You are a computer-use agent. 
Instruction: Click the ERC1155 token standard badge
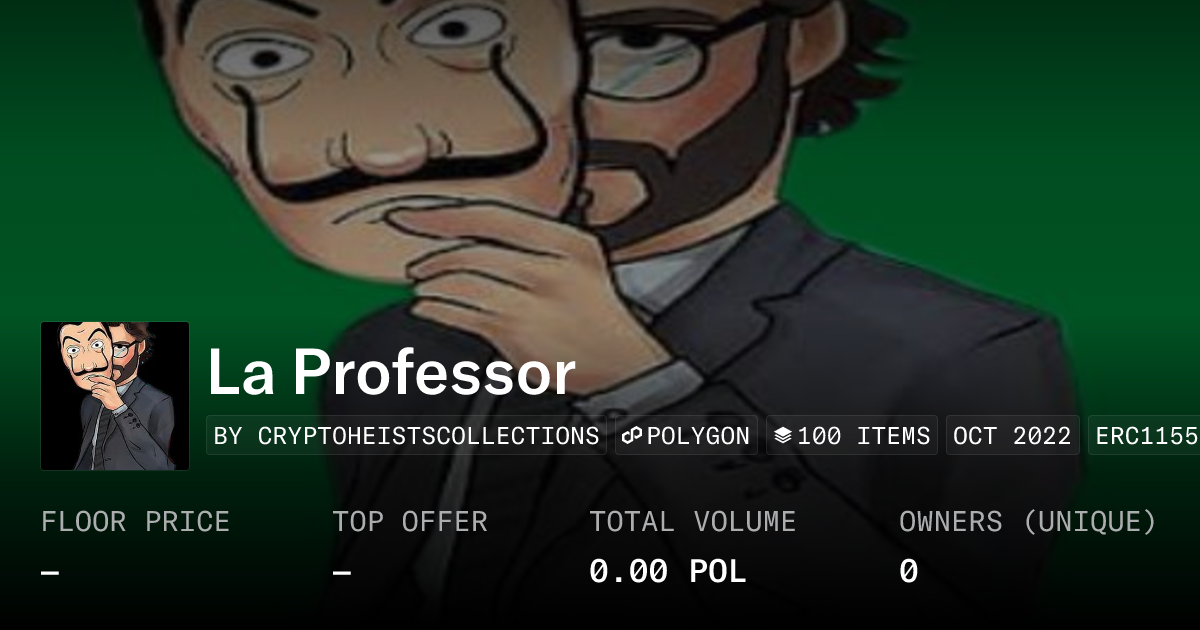pos(1144,436)
